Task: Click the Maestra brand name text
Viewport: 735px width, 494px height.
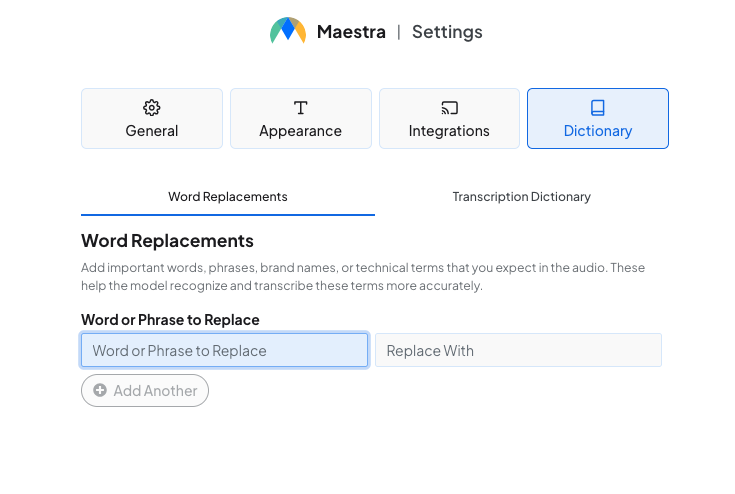Action: [351, 32]
